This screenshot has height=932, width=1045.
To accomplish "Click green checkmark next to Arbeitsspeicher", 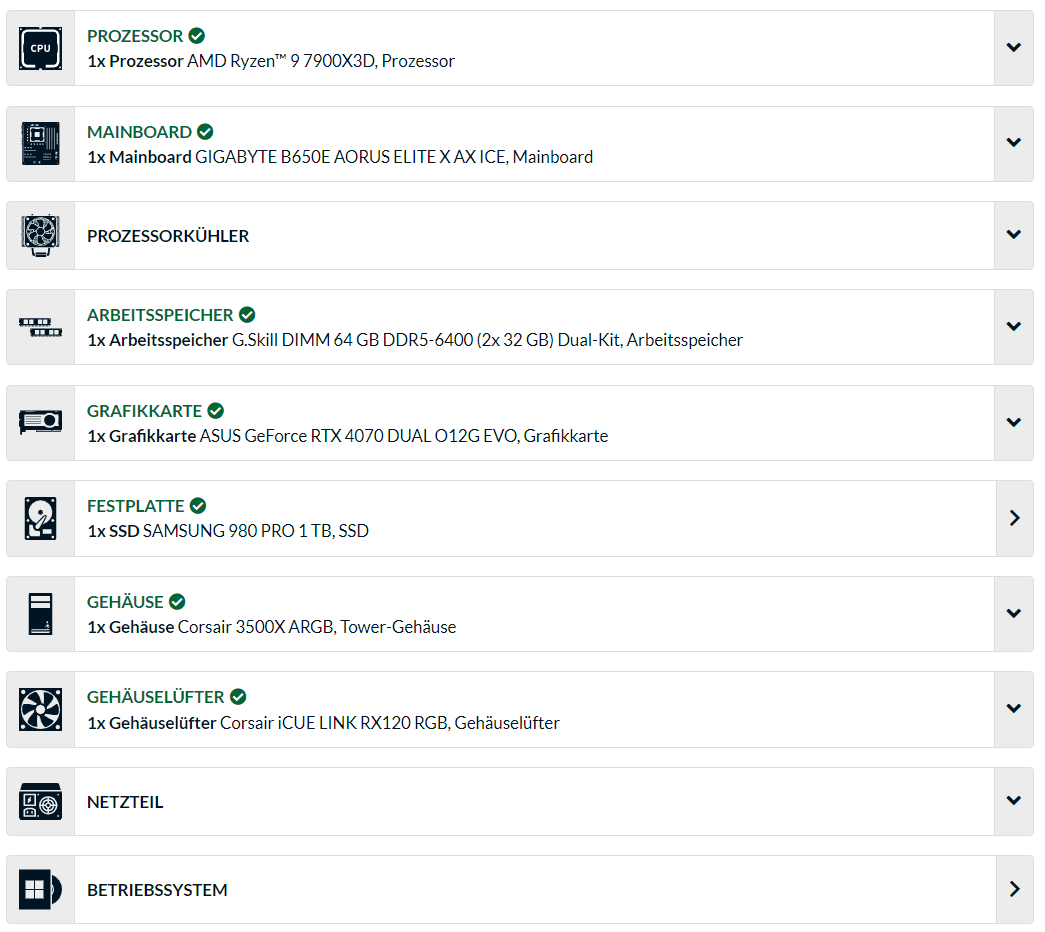I will (247, 314).
